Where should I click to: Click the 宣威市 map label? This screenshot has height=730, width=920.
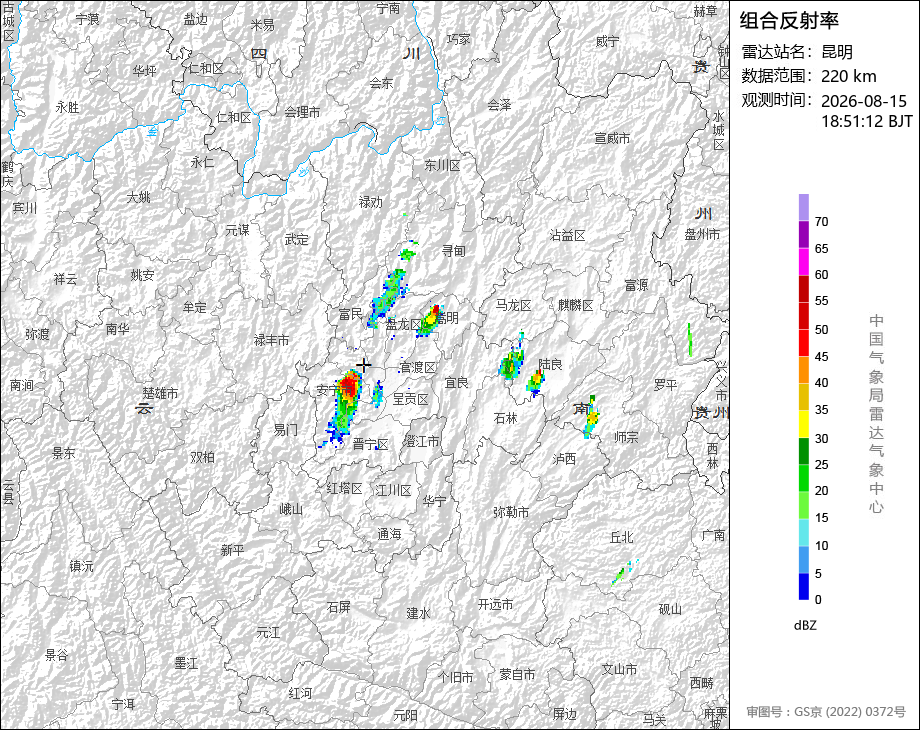click(612, 138)
